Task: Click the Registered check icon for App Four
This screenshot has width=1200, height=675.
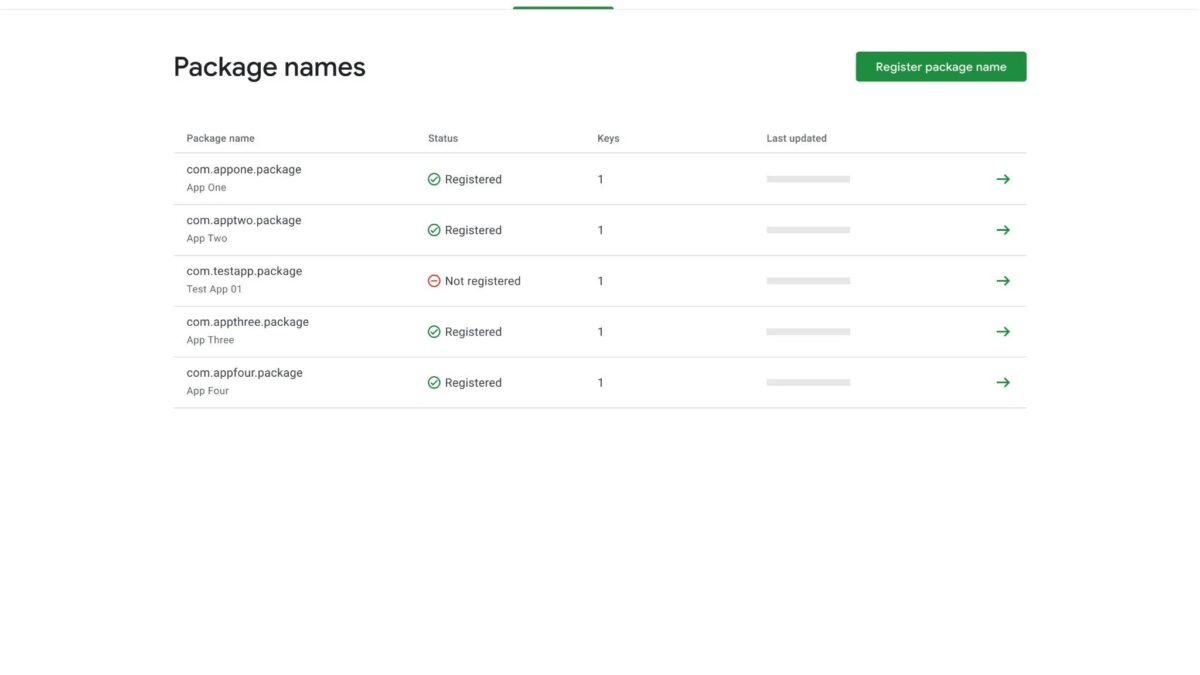Action: point(434,382)
